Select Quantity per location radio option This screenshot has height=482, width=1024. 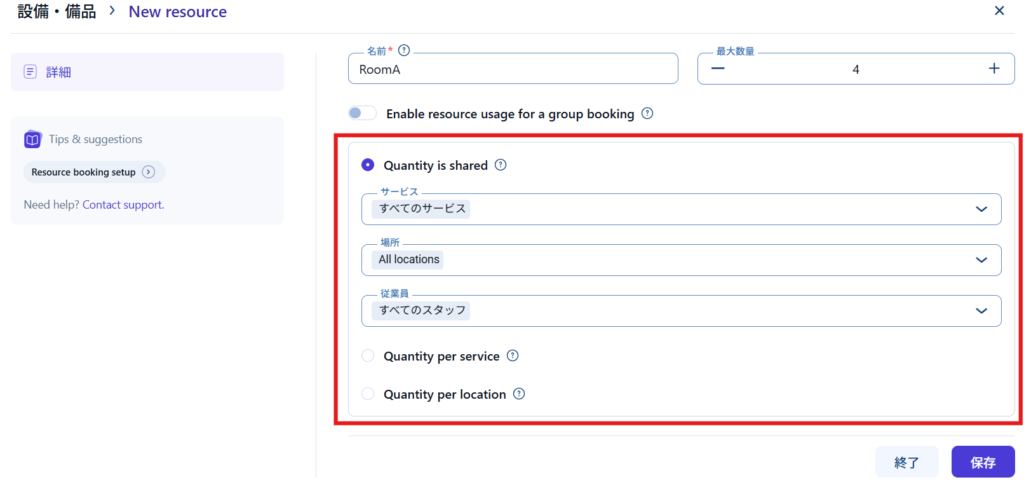click(x=368, y=394)
